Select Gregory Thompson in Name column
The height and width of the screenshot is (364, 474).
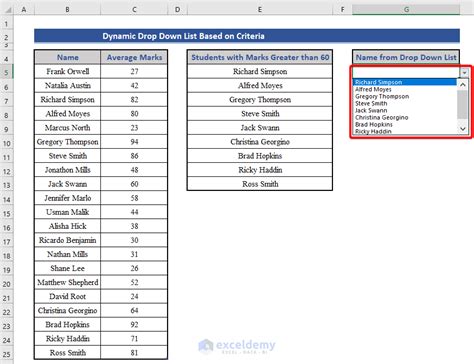[67, 142]
